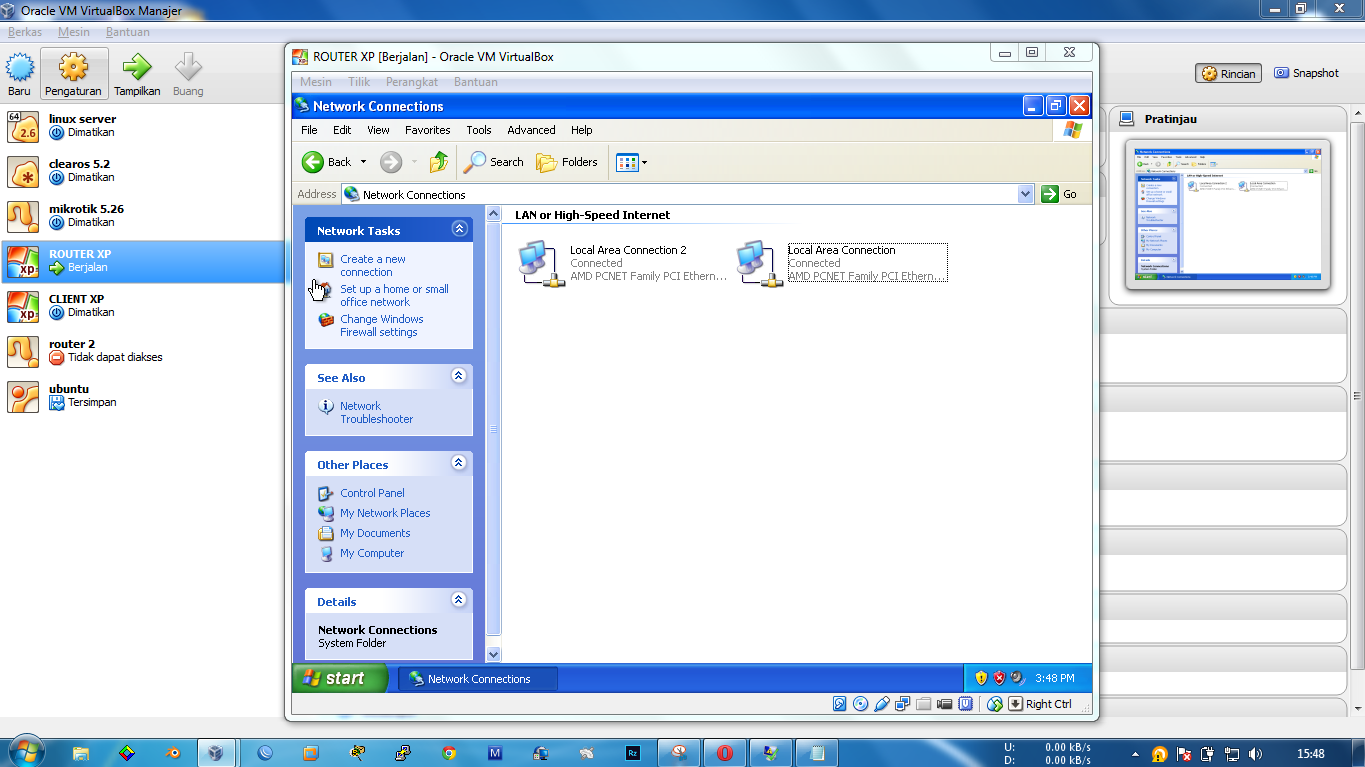Toggle the Folders pane button
The height and width of the screenshot is (767, 1365).
click(567, 162)
